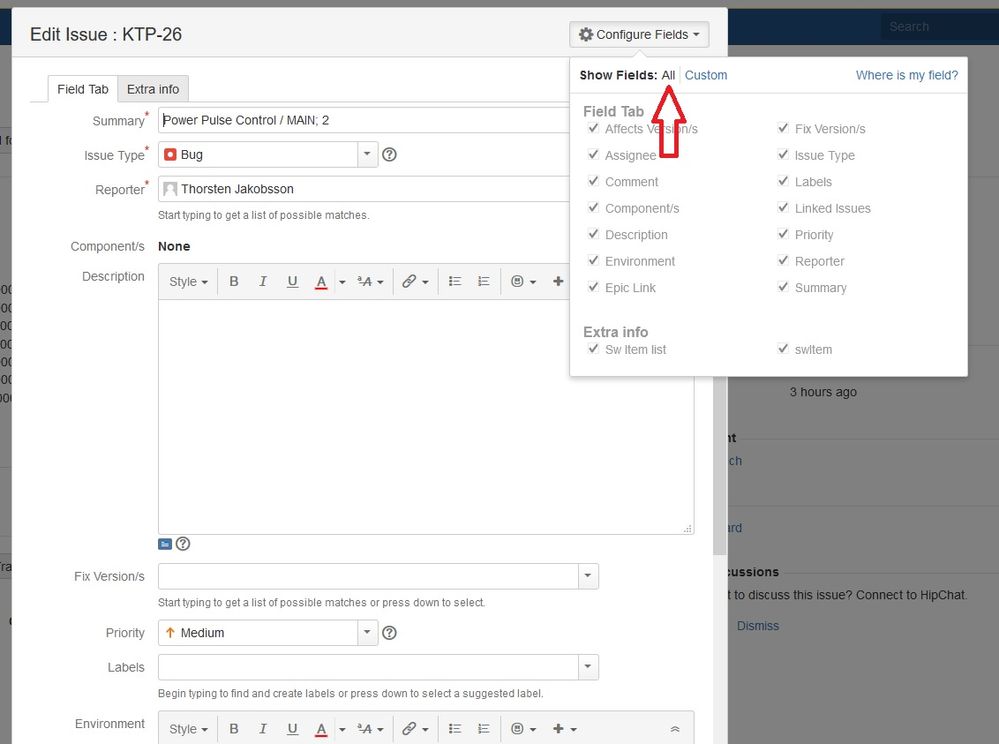Screen dimensions: 999x744
Task: Click link icon in Environment toolbar
Action: point(409,729)
